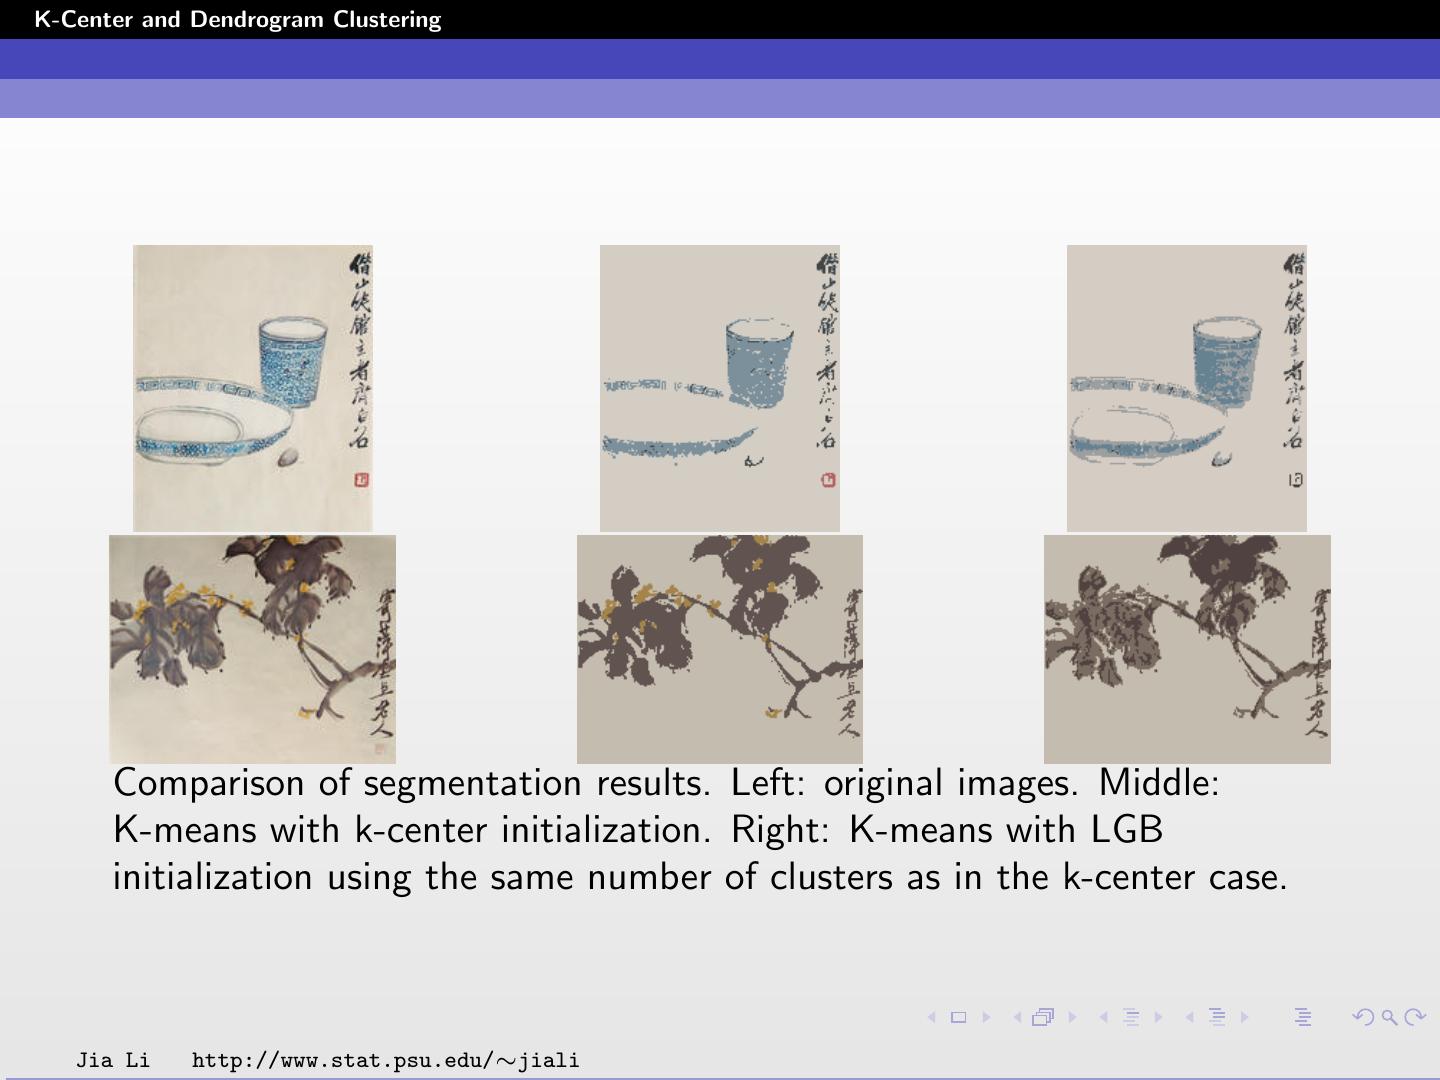
Task: Select the original cup and bowl painting
Action: [x=253, y=388]
